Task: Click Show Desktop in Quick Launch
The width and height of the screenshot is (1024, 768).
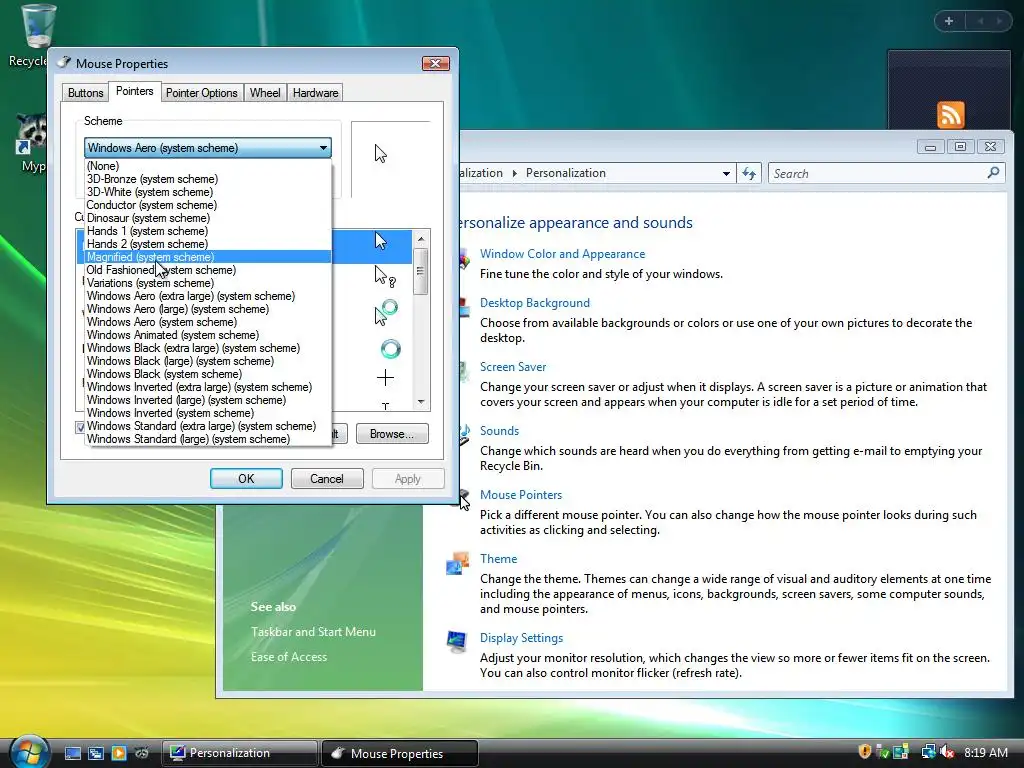Action: [72, 753]
